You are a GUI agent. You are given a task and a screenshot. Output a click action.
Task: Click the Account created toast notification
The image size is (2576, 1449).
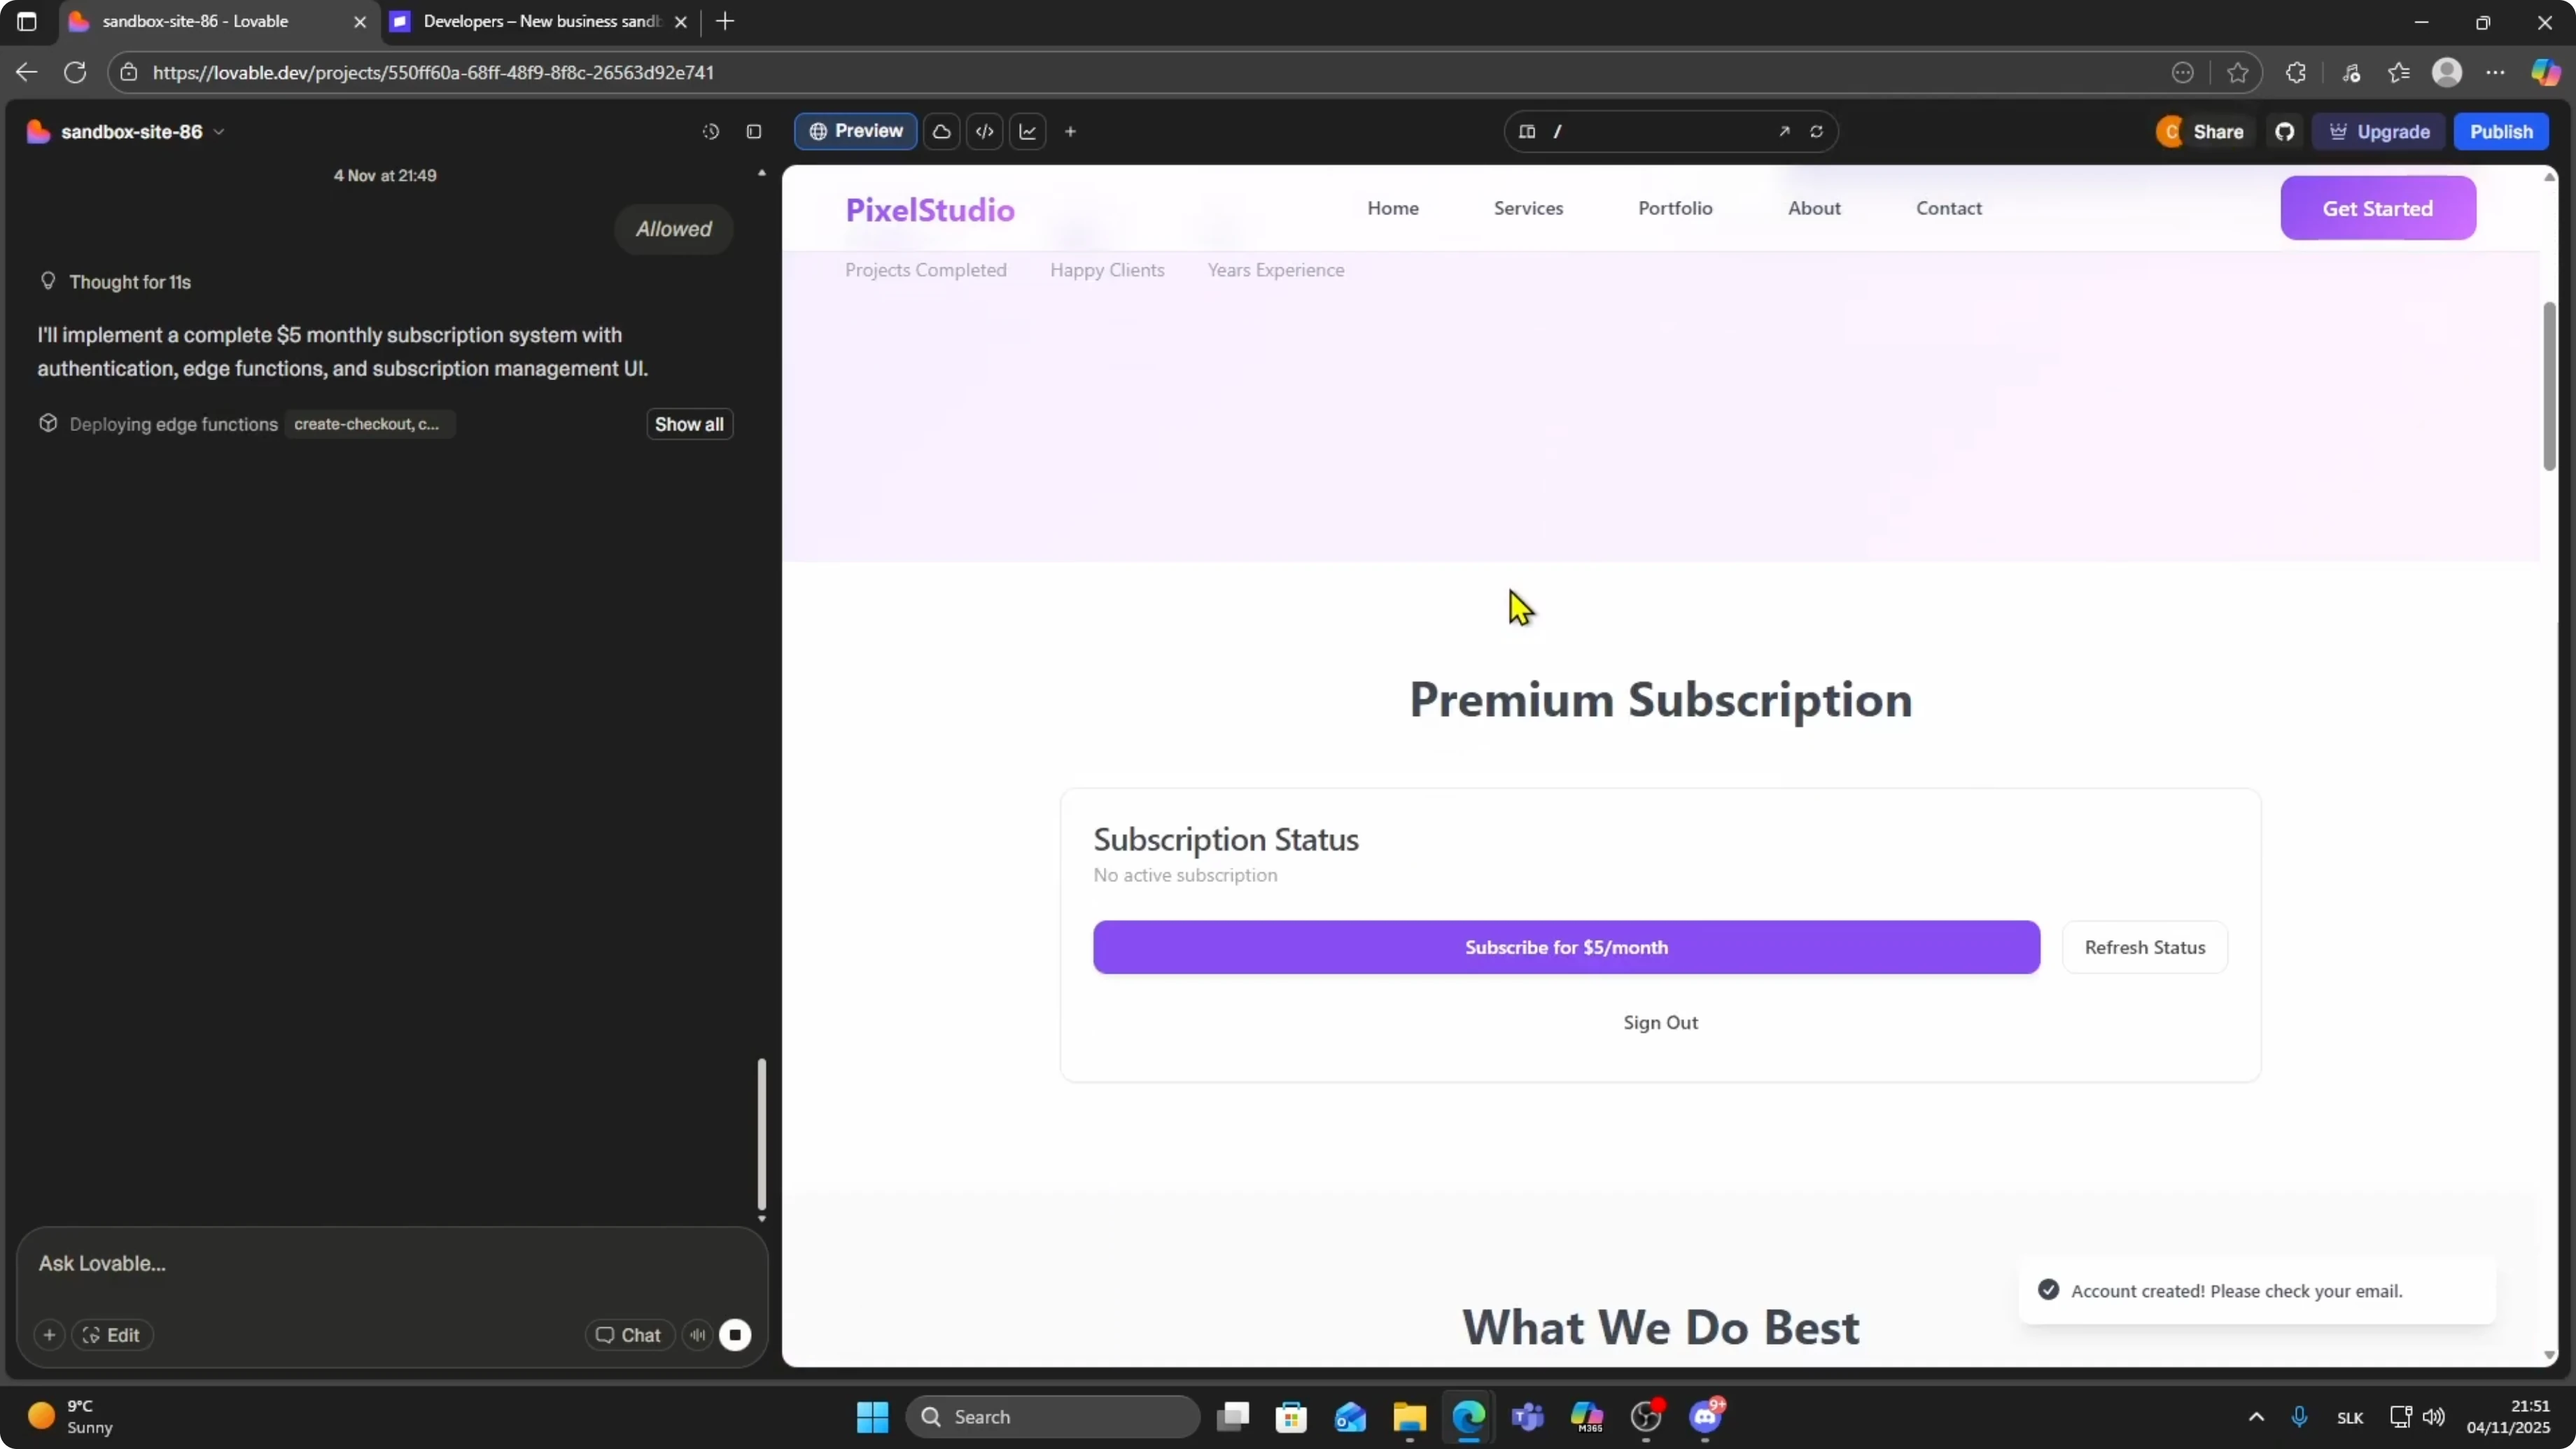coord(2257,1291)
